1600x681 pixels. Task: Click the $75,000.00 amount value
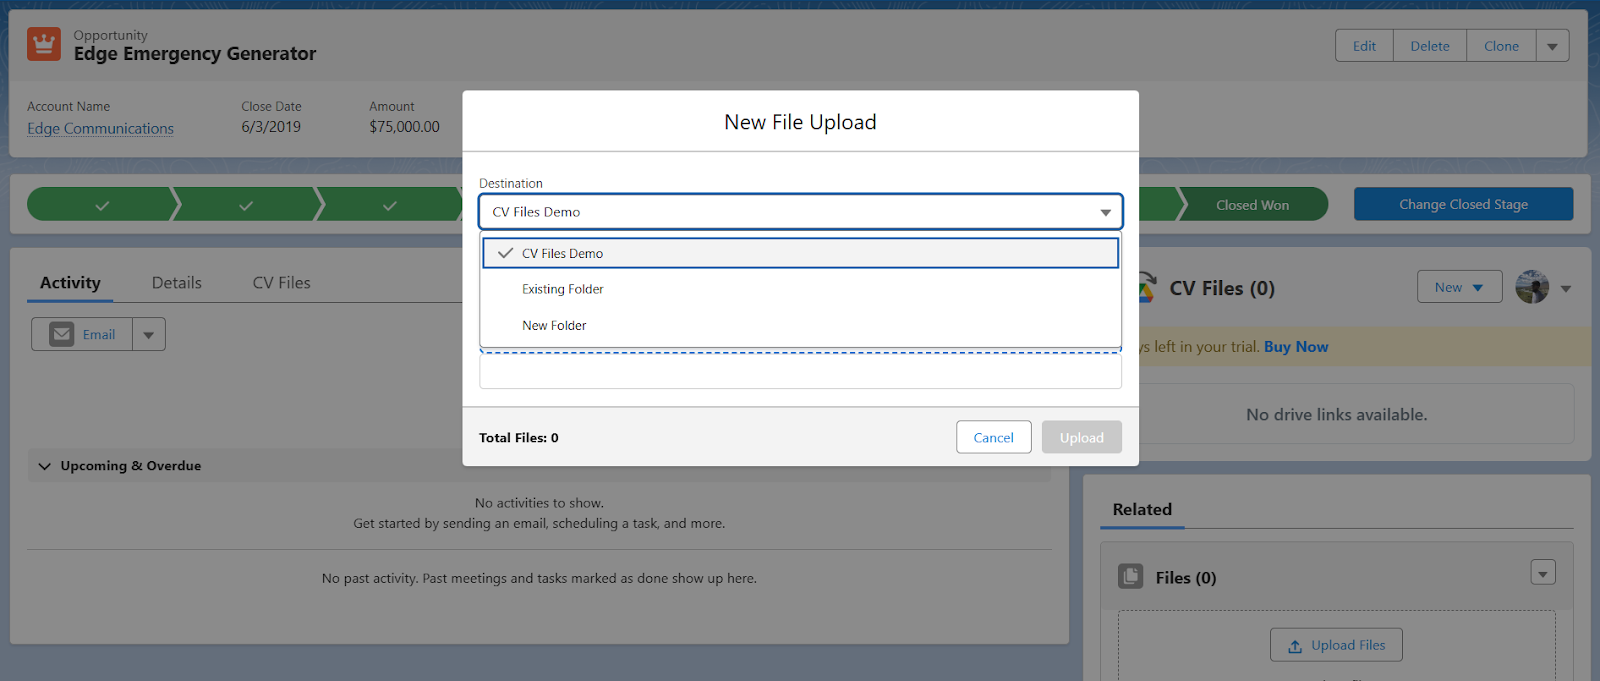click(x=404, y=127)
